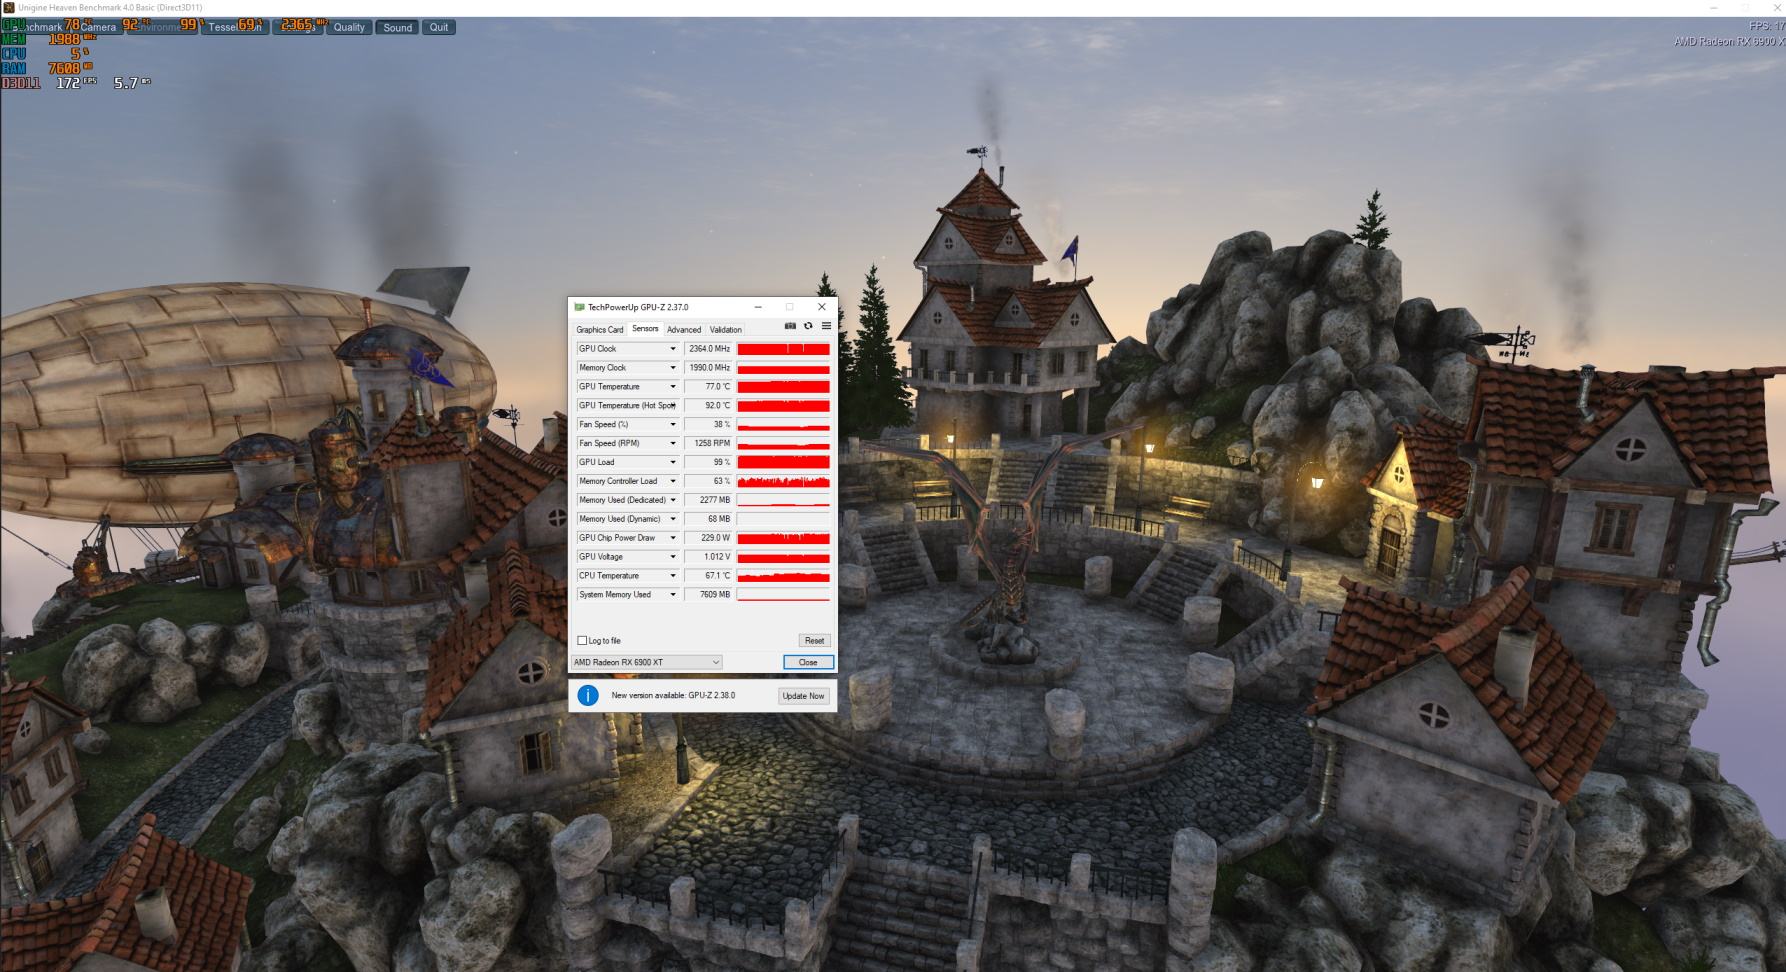The image size is (1786, 972).
Task: Click the 67.1 °C CPU Temperature value
Action: [x=709, y=576]
